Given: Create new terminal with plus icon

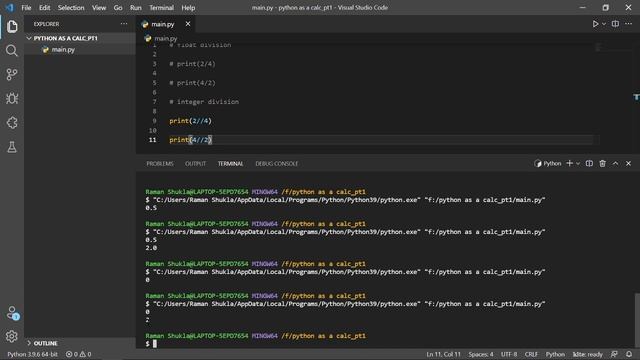Looking at the screenshot, I should (569, 164).
